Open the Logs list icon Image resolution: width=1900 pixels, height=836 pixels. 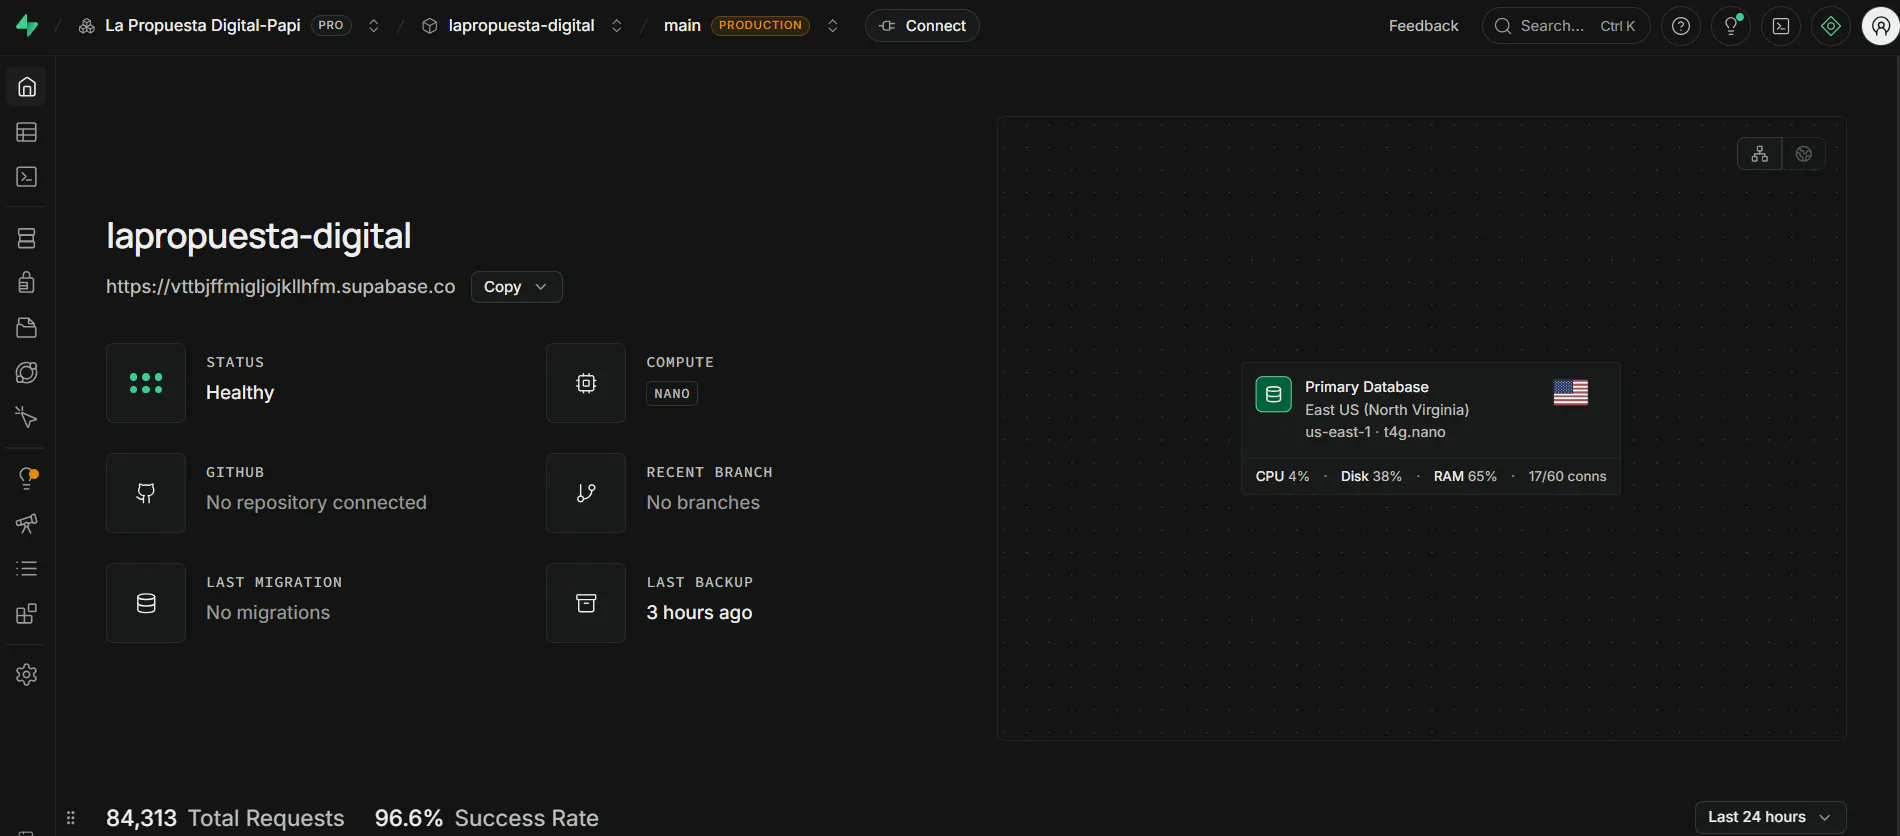[27, 568]
